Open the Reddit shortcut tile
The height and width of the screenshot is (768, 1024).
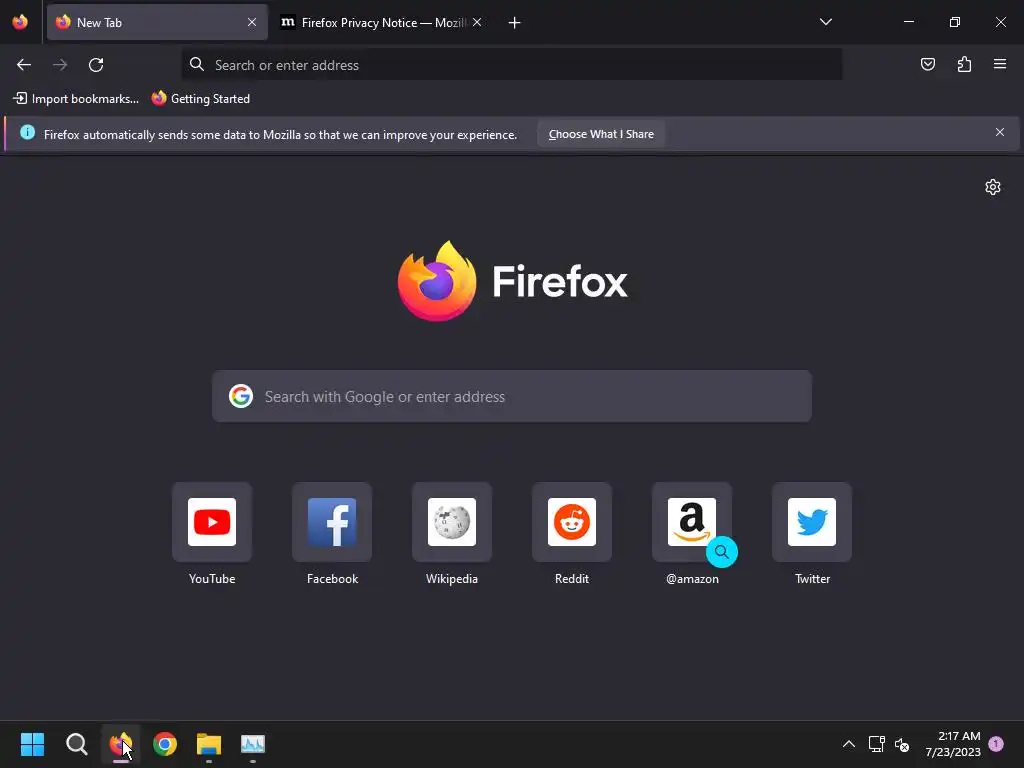572,522
